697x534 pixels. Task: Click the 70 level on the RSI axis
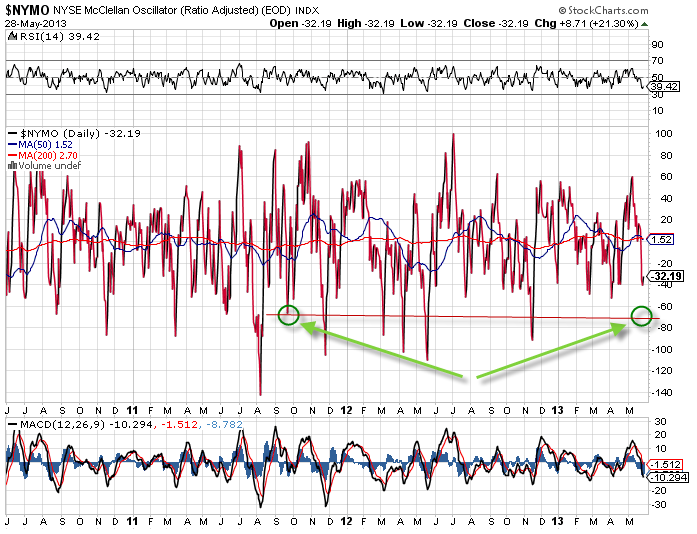[x=657, y=60]
